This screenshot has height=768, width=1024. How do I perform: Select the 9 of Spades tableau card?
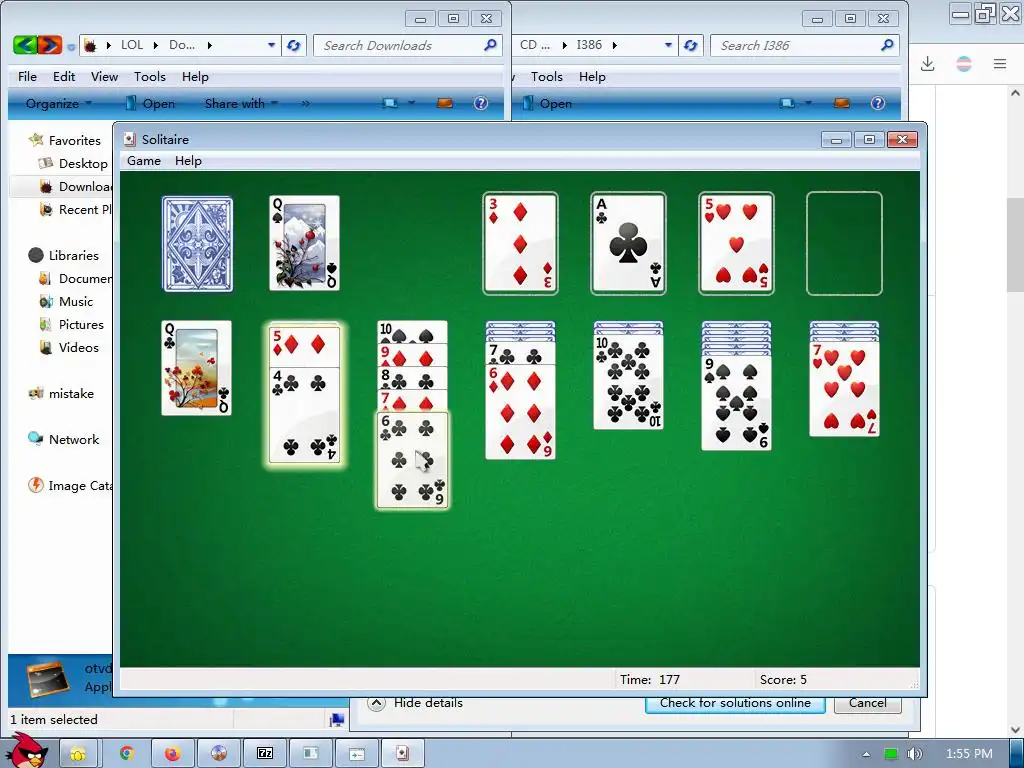[736, 403]
